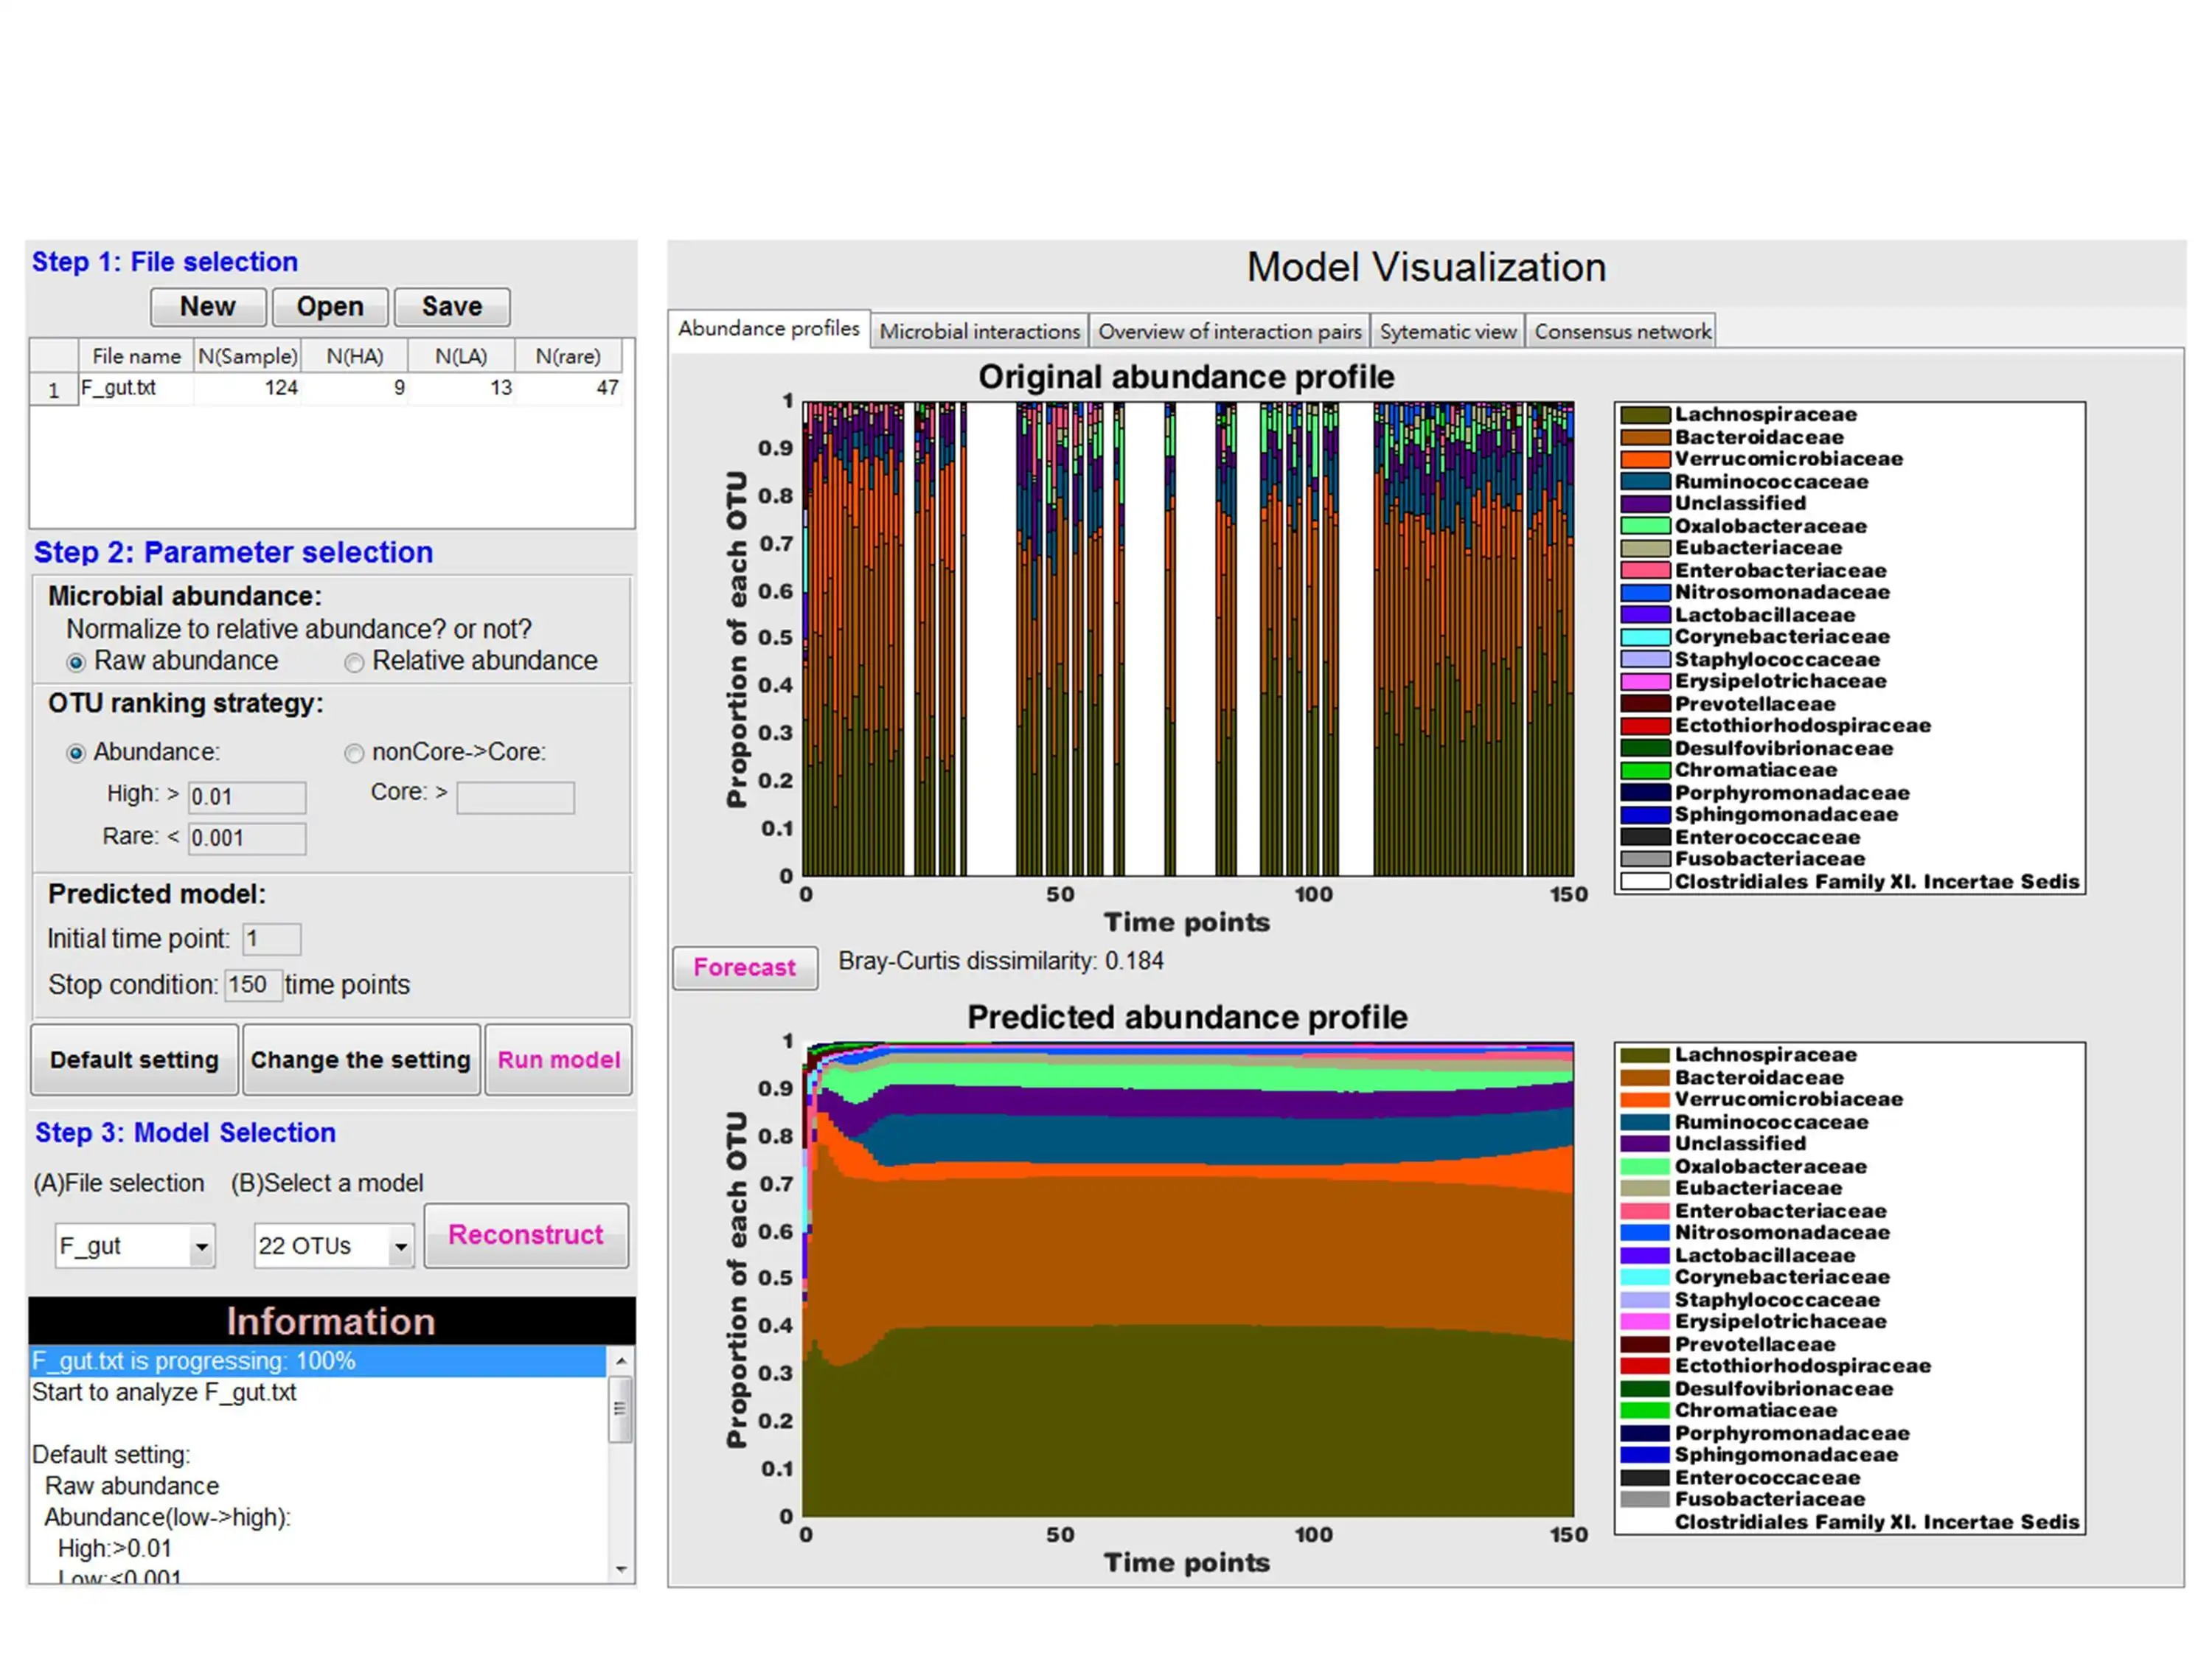Click Unclassified swatch in predicted profile legend

pos(1645,1144)
